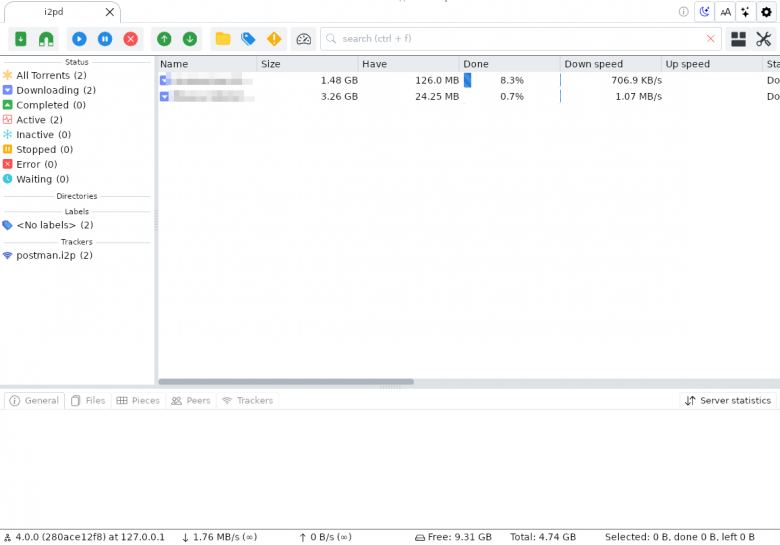Open the Files tab
This screenshot has width=780, height=545.
point(88,400)
